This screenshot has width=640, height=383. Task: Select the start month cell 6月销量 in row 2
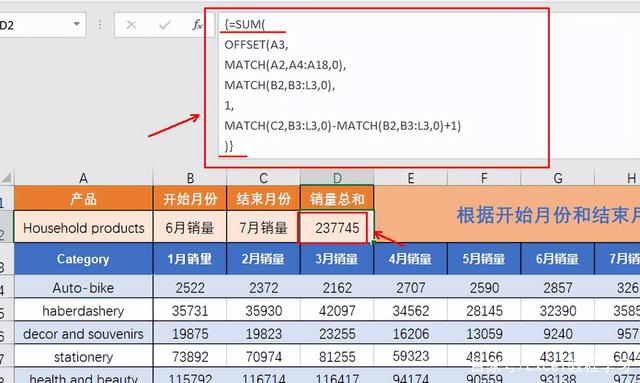tap(190, 227)
